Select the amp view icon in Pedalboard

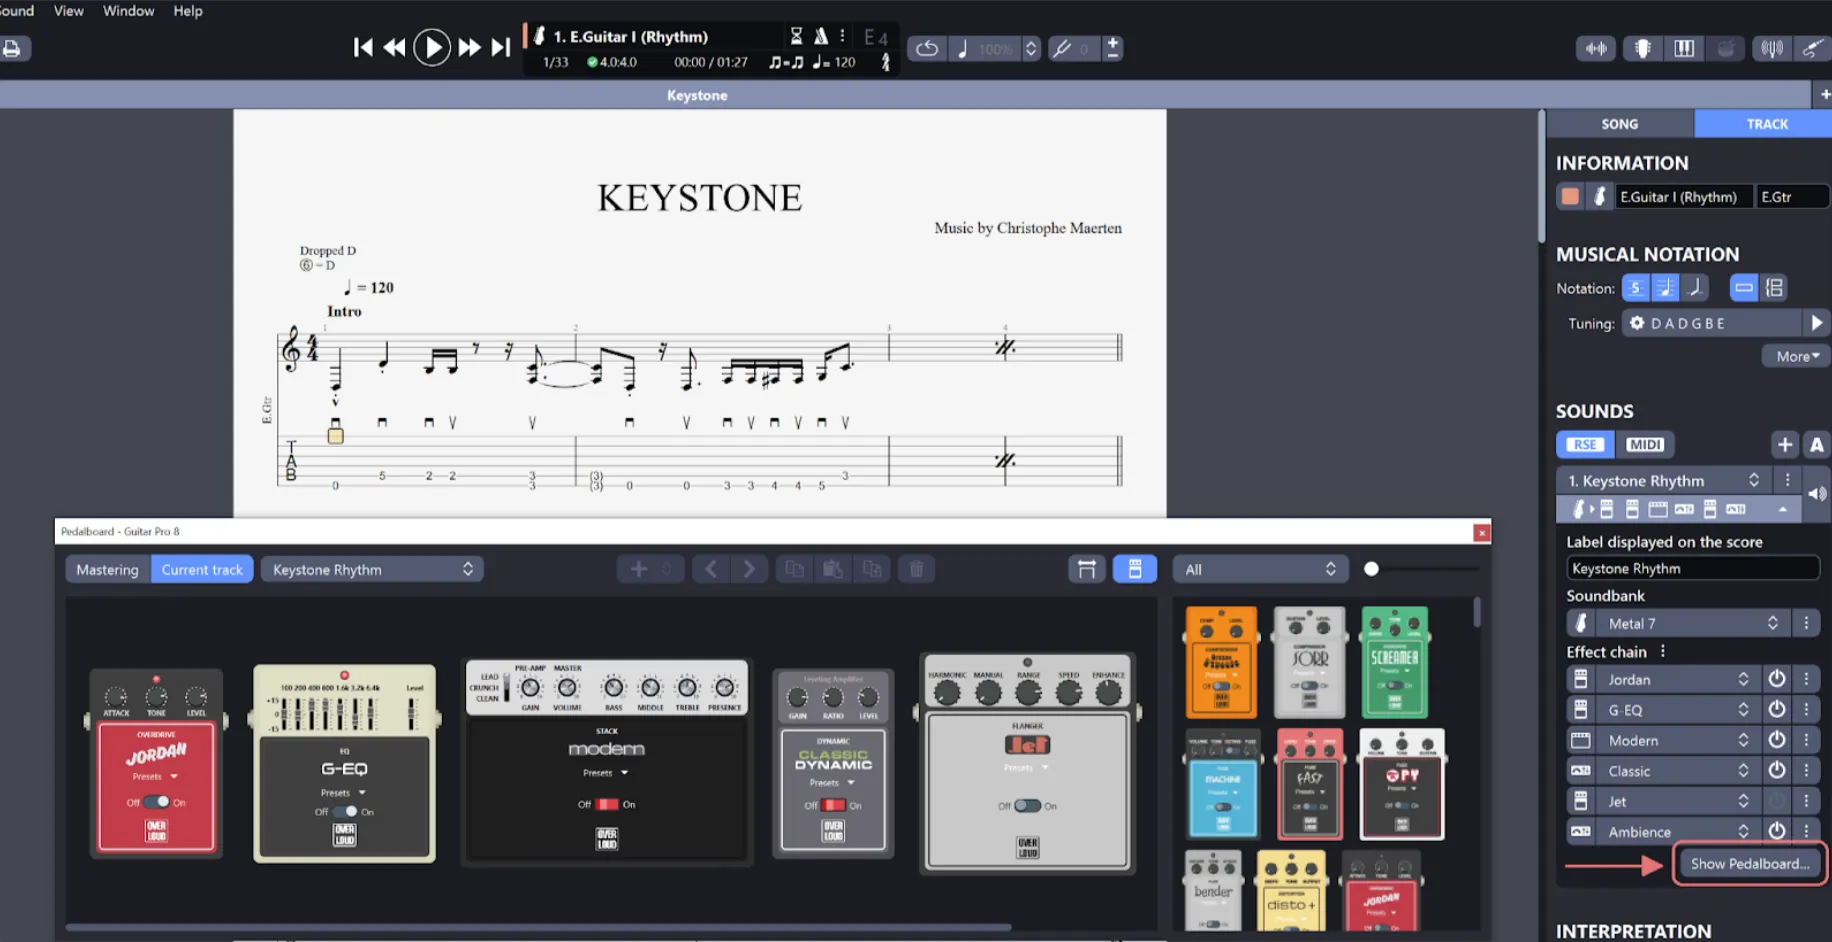[1086, 569]
